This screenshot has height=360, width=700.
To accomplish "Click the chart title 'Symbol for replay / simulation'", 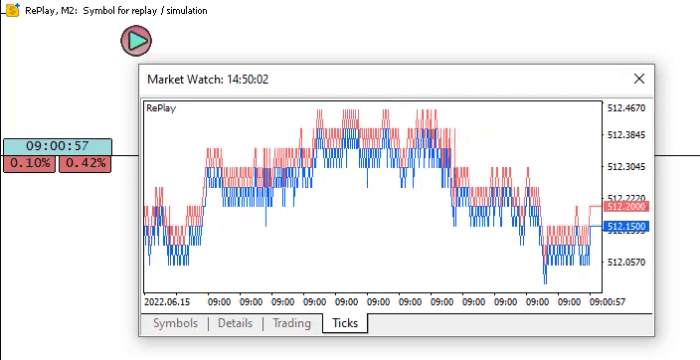I will click(x=145, y=10).
